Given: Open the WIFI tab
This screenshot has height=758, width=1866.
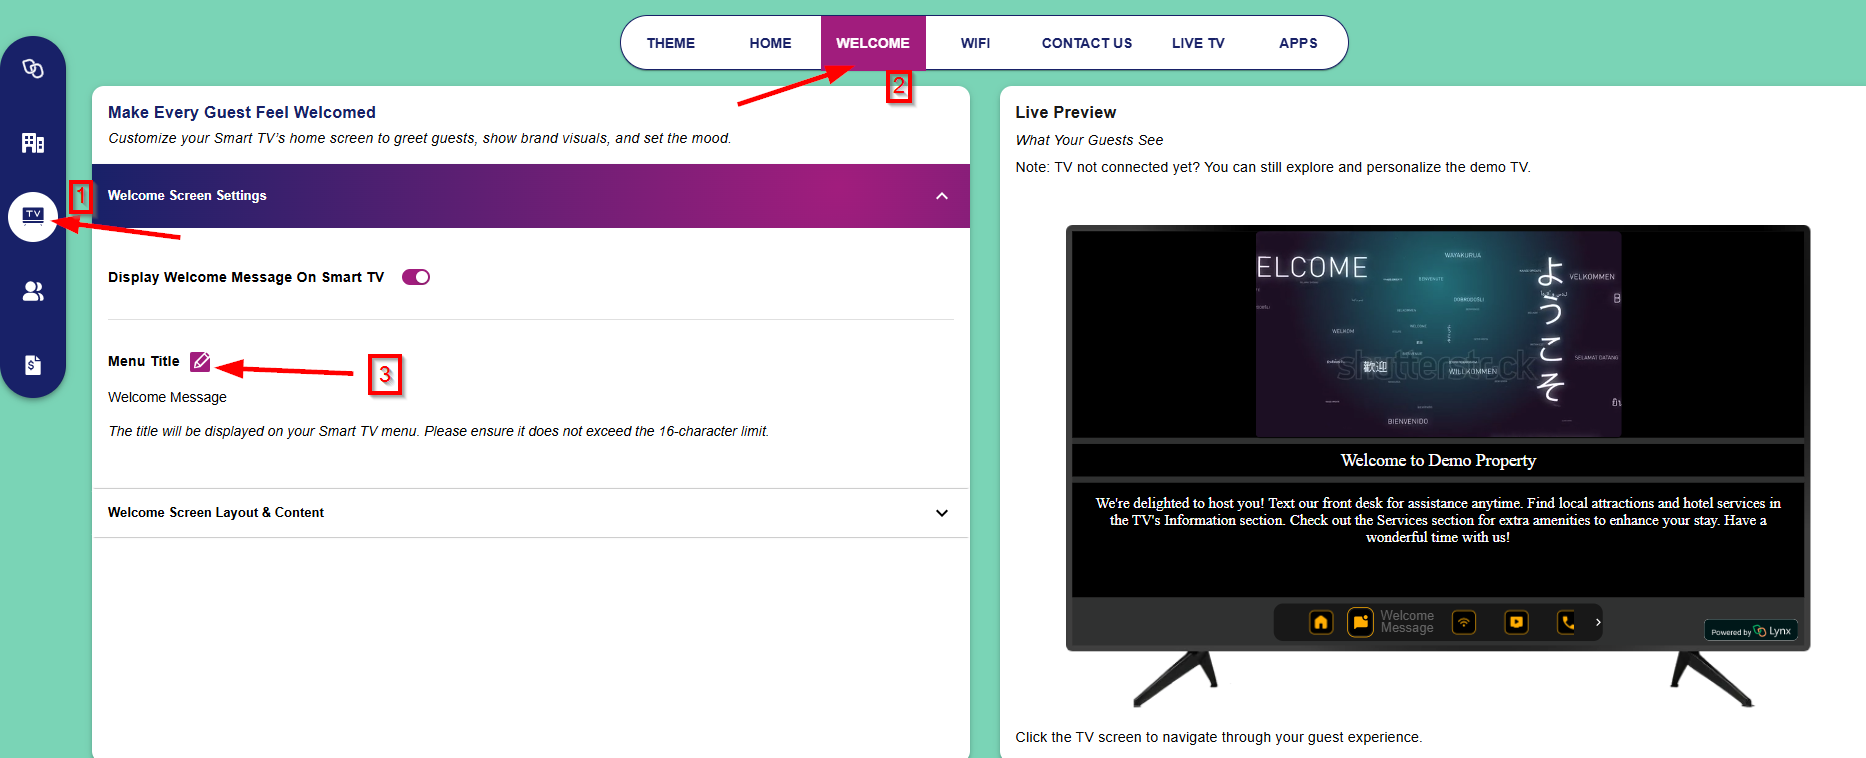Looking at the screenshot, I should [x=975, y=43].
